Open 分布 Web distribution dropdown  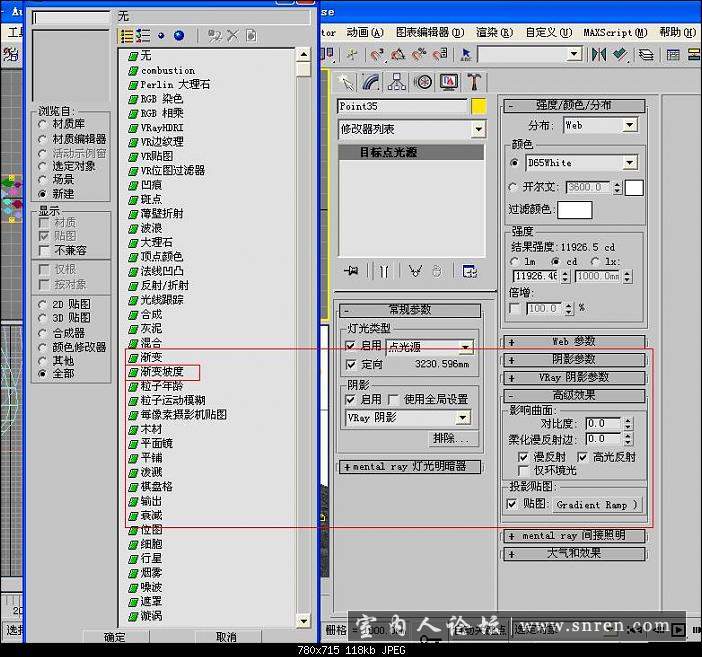600,125
